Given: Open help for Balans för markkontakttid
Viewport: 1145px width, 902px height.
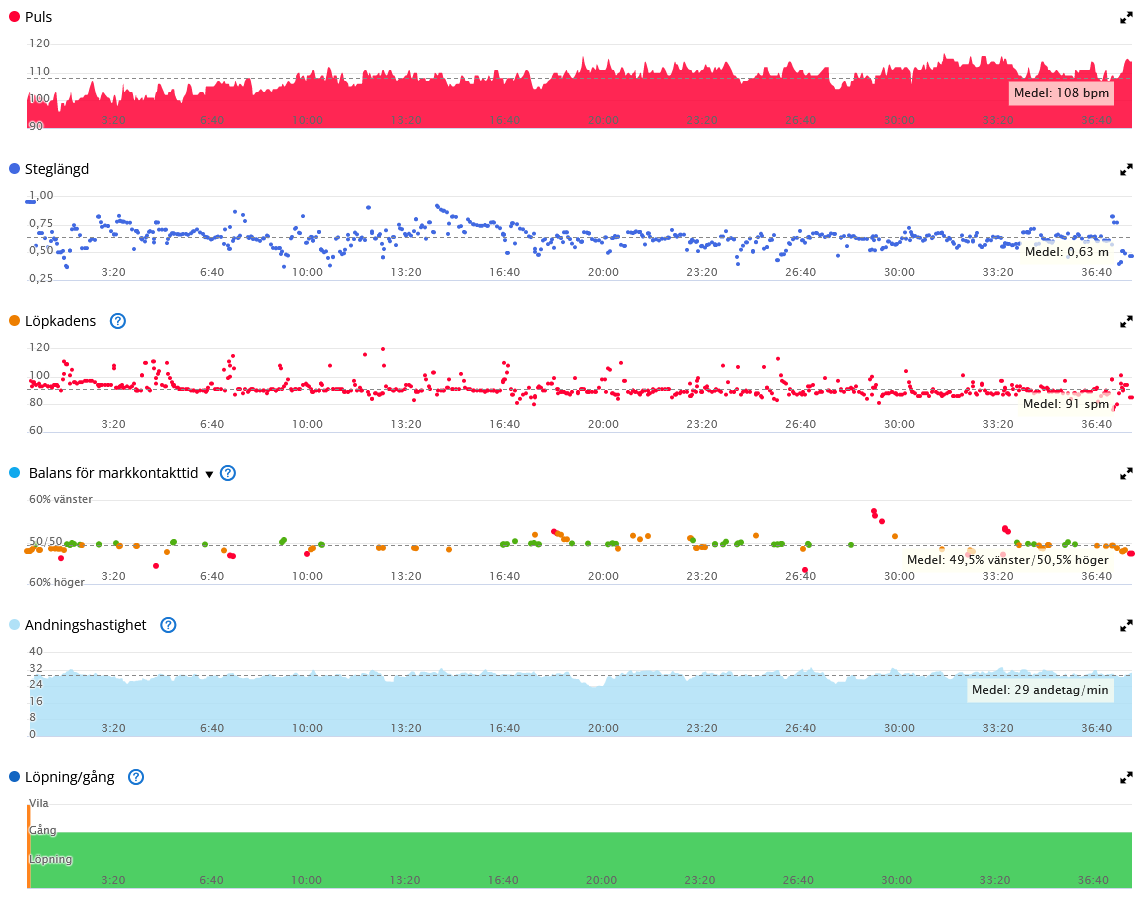Looking at the screenshot, I should click(x=228, y=473).
